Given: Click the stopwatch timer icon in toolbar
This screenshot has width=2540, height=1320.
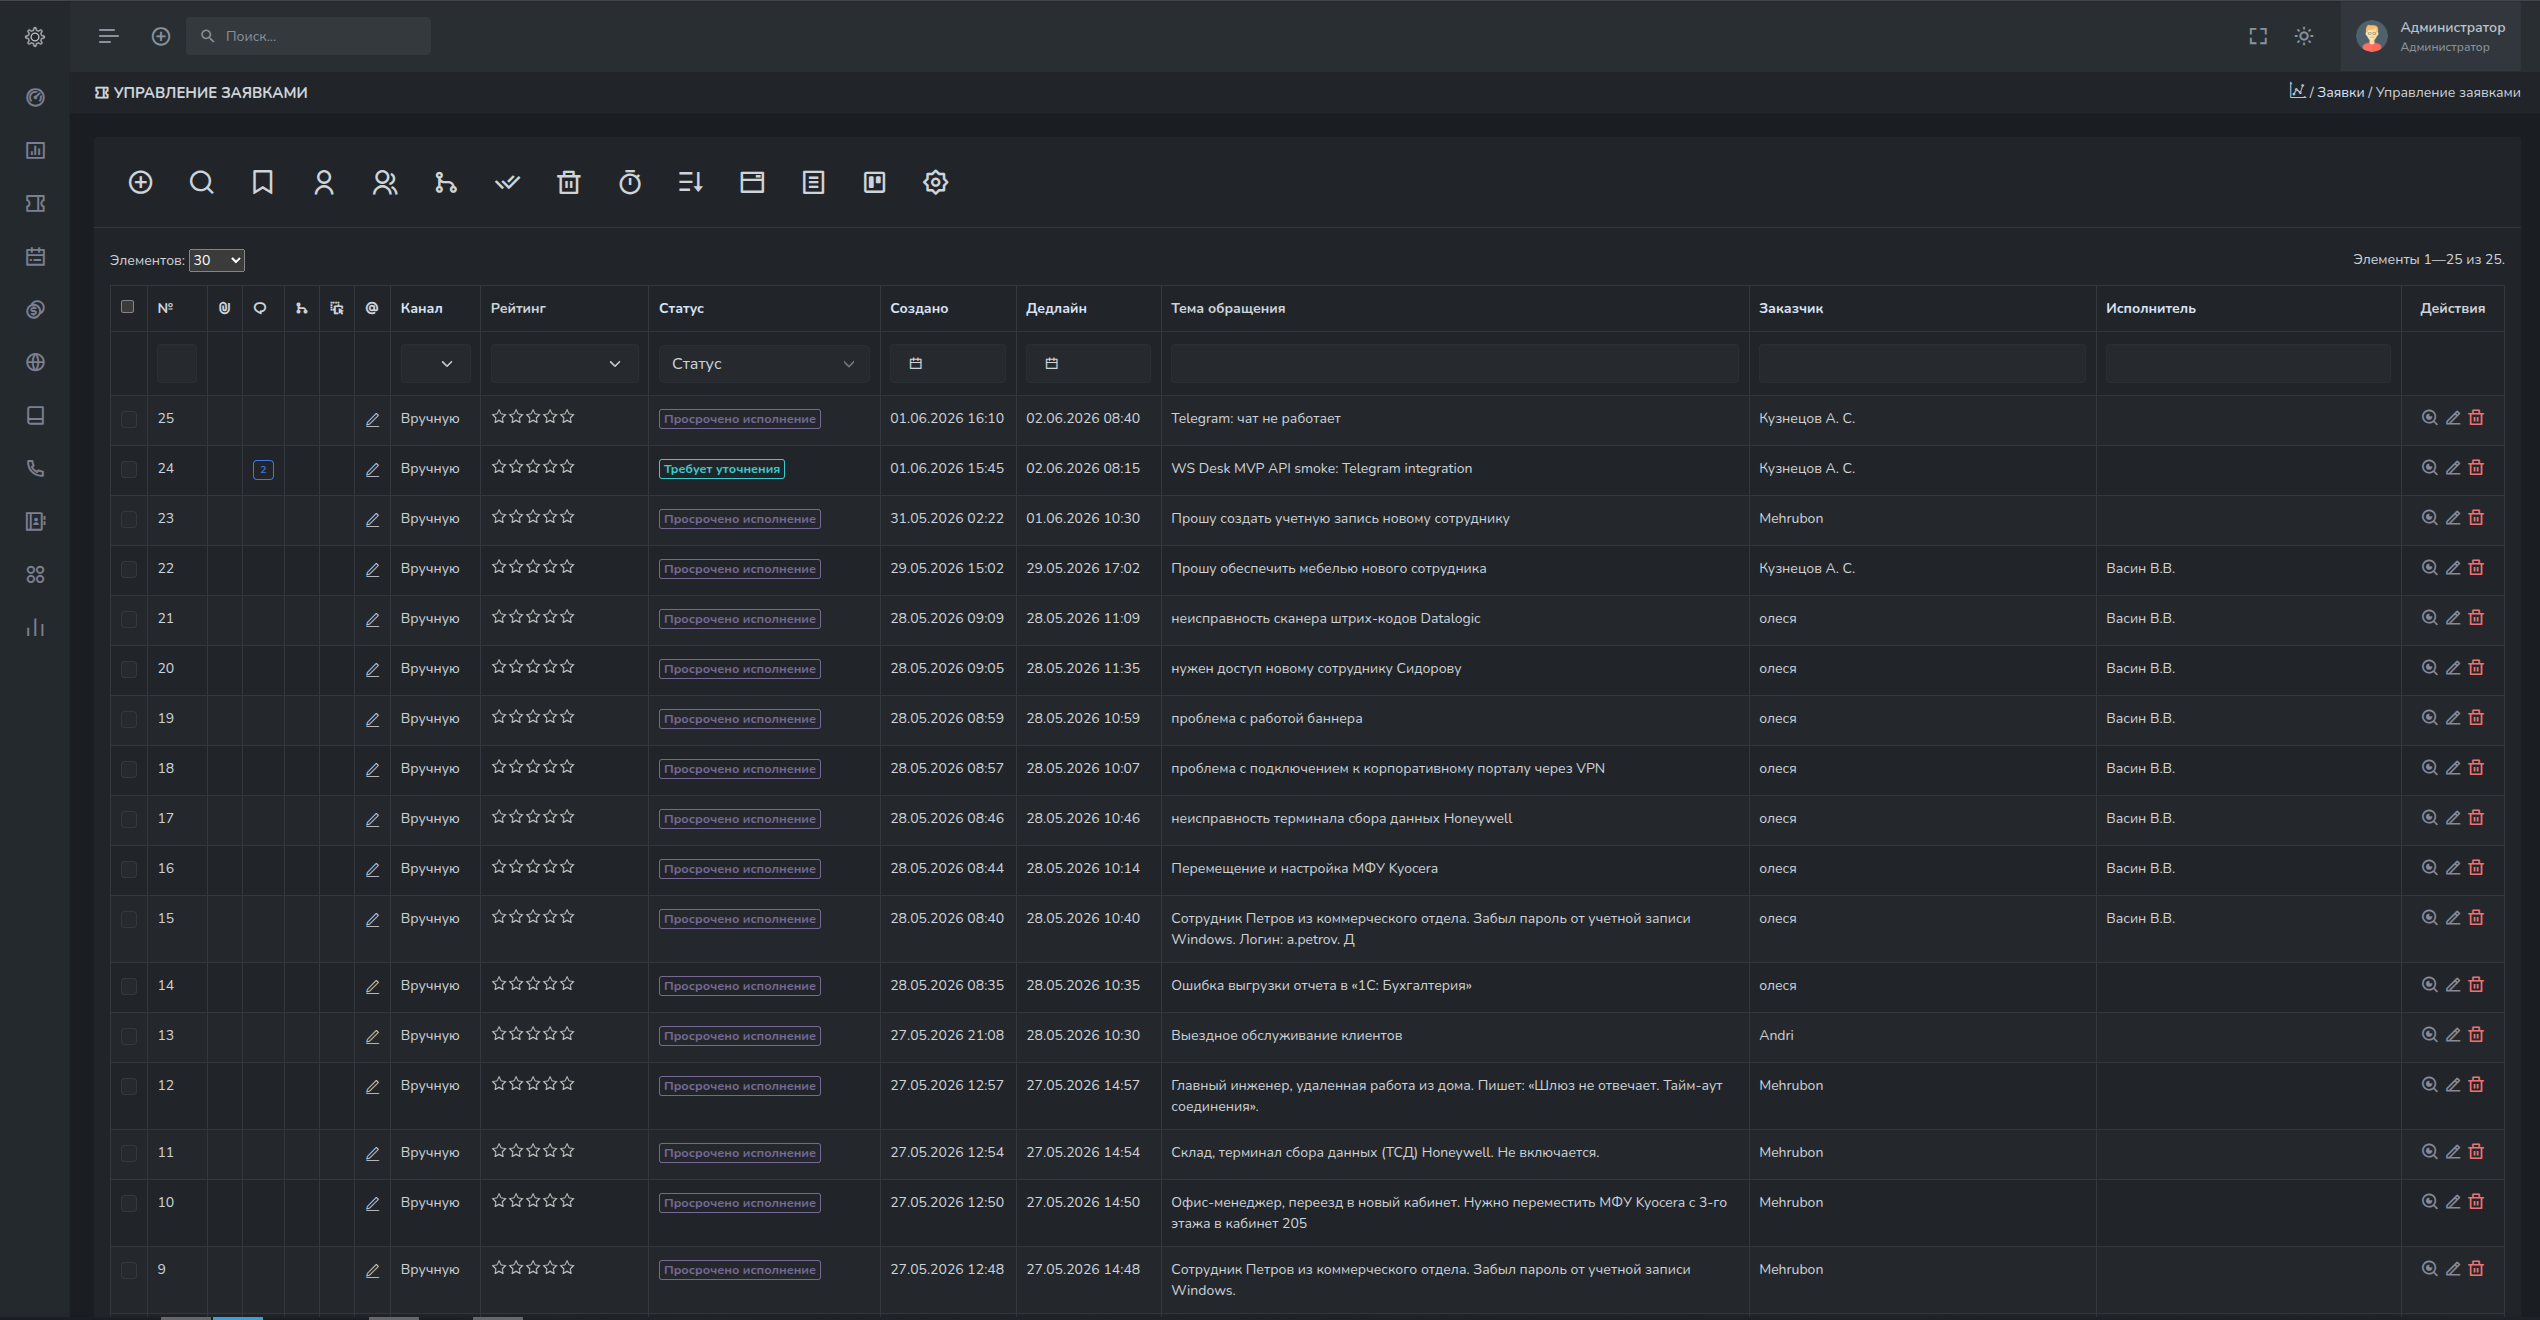Looking at the screenshot, I should pos(630,182).
